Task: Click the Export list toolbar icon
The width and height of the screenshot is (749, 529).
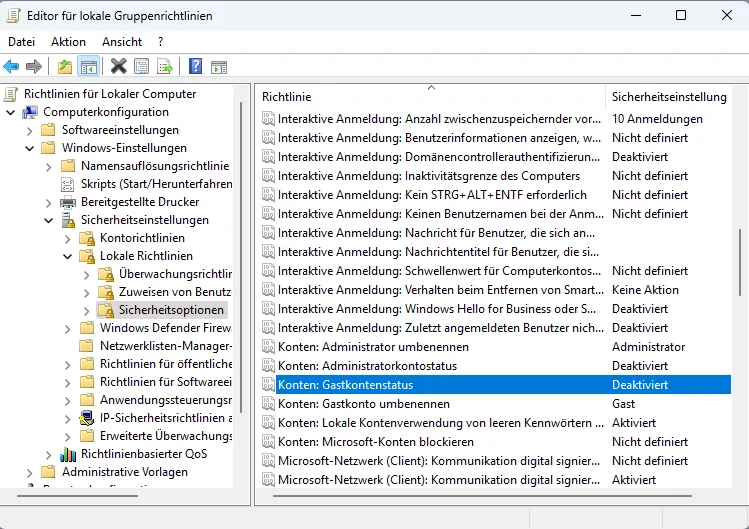Action: click(x=165, y=66)
